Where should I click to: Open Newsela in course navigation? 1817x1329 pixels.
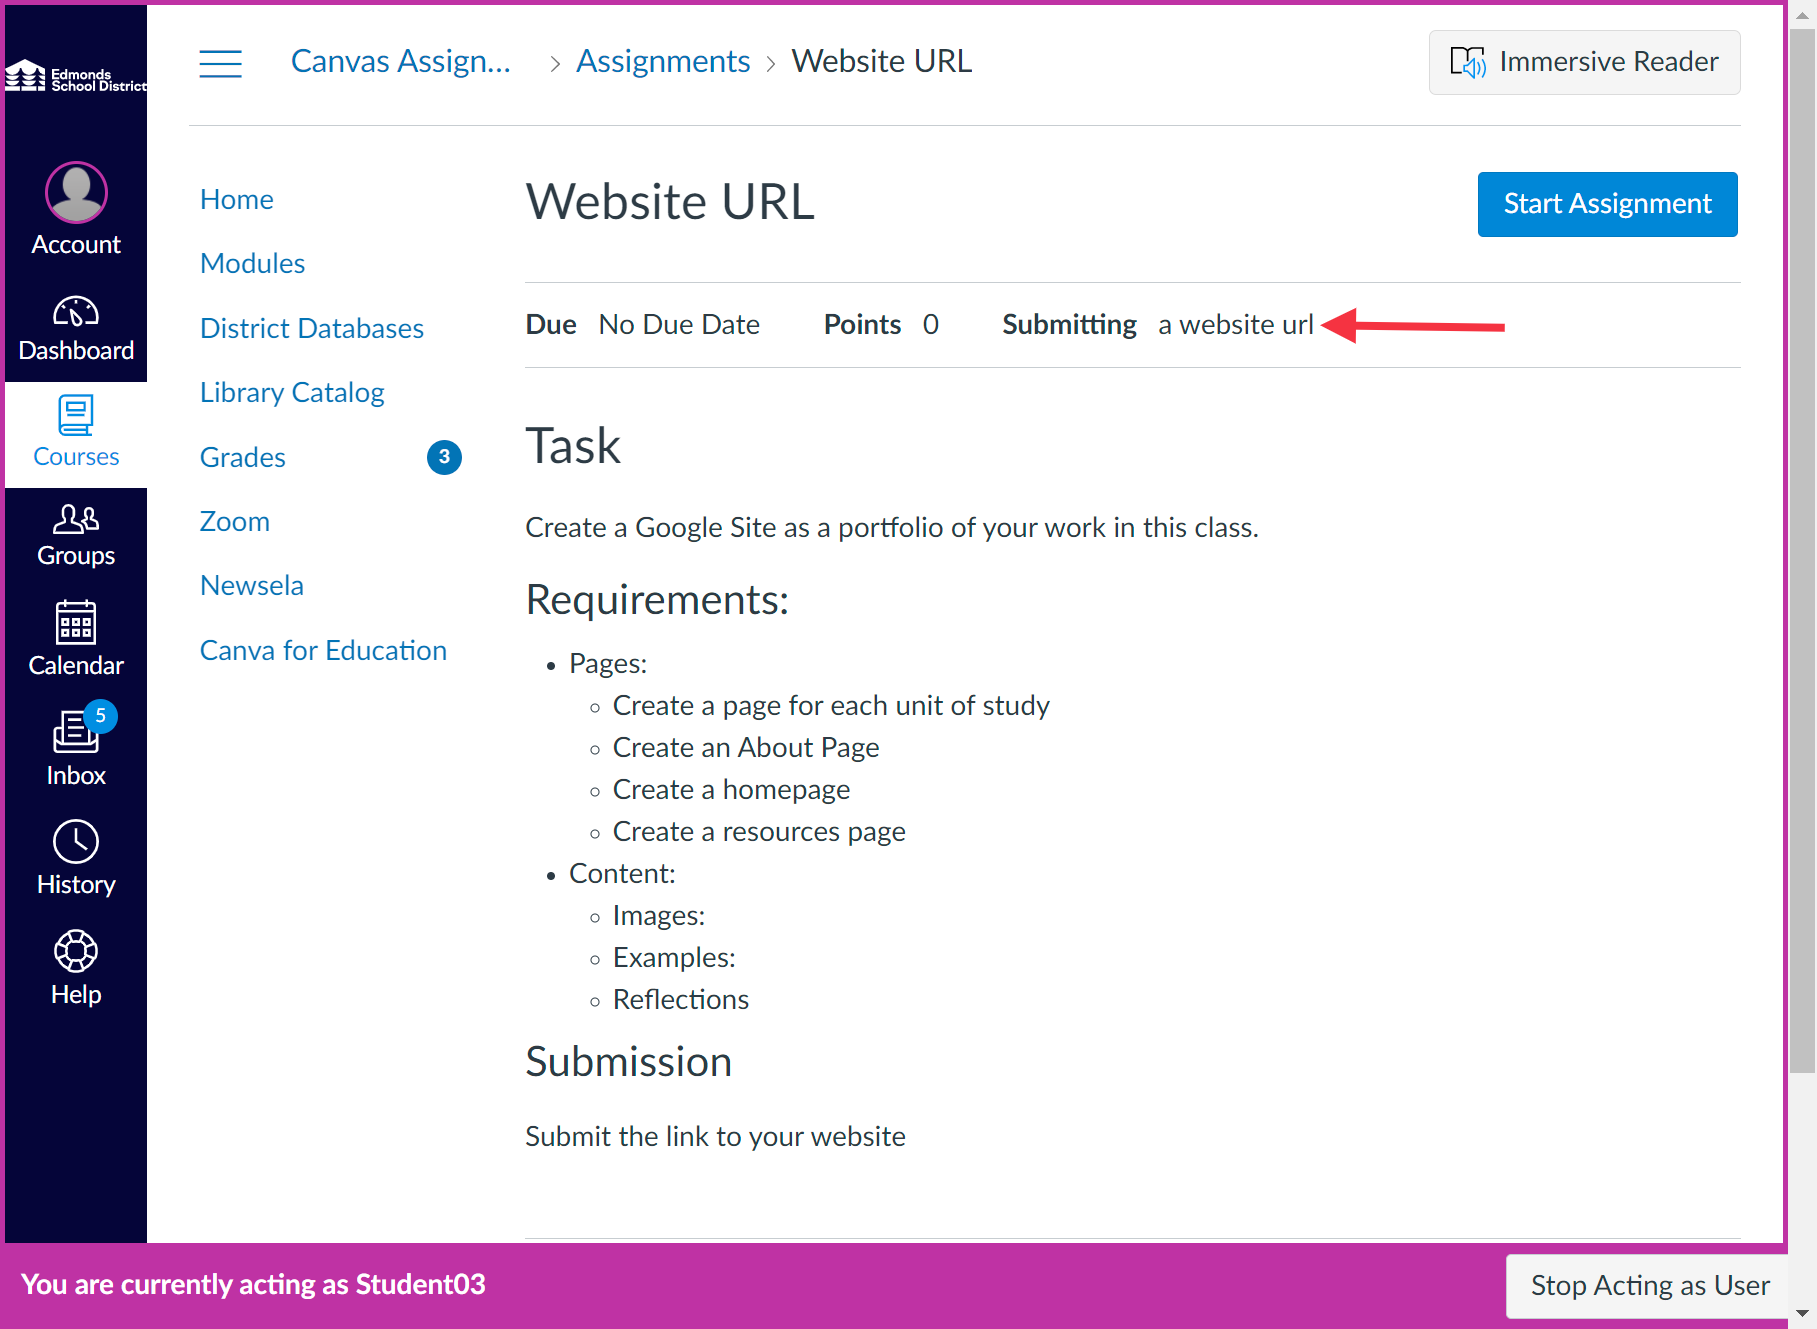pos(252,586)
